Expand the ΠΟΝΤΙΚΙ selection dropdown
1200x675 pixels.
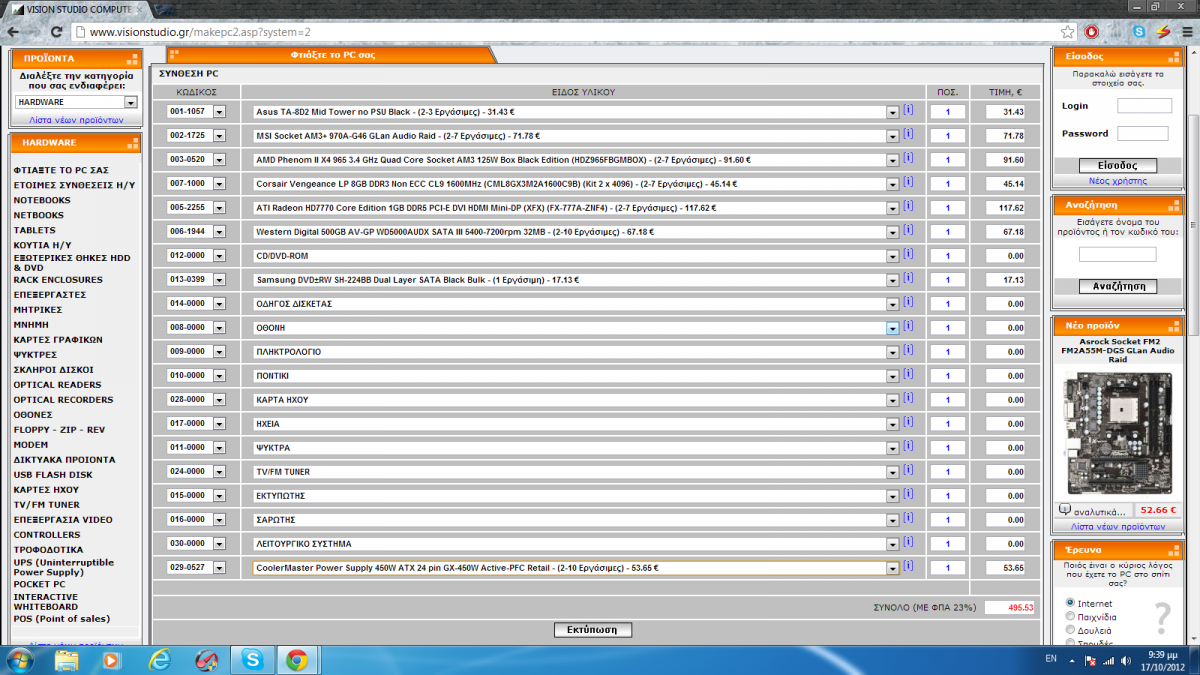[893, 376]
